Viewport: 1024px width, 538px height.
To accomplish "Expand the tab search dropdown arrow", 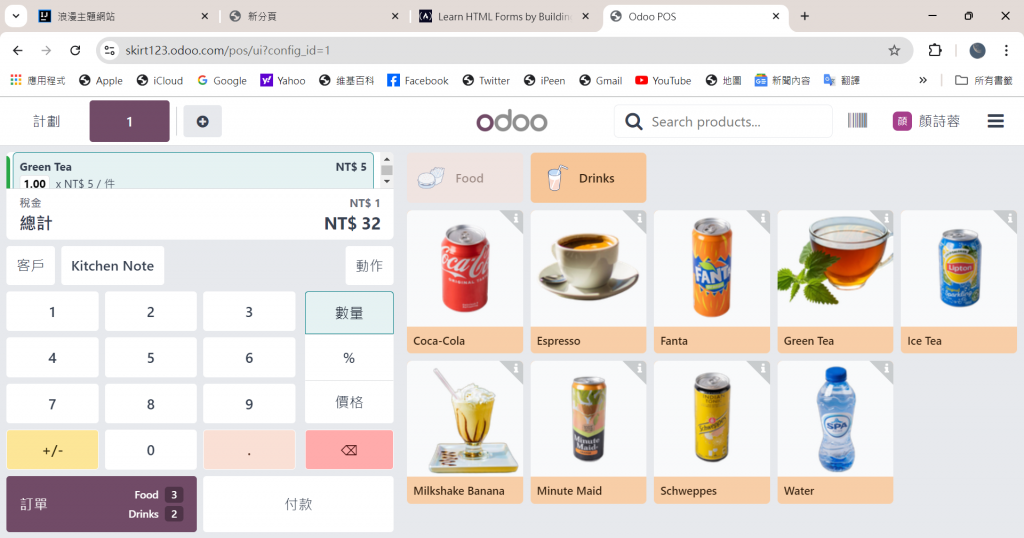I will click(16, 16).
